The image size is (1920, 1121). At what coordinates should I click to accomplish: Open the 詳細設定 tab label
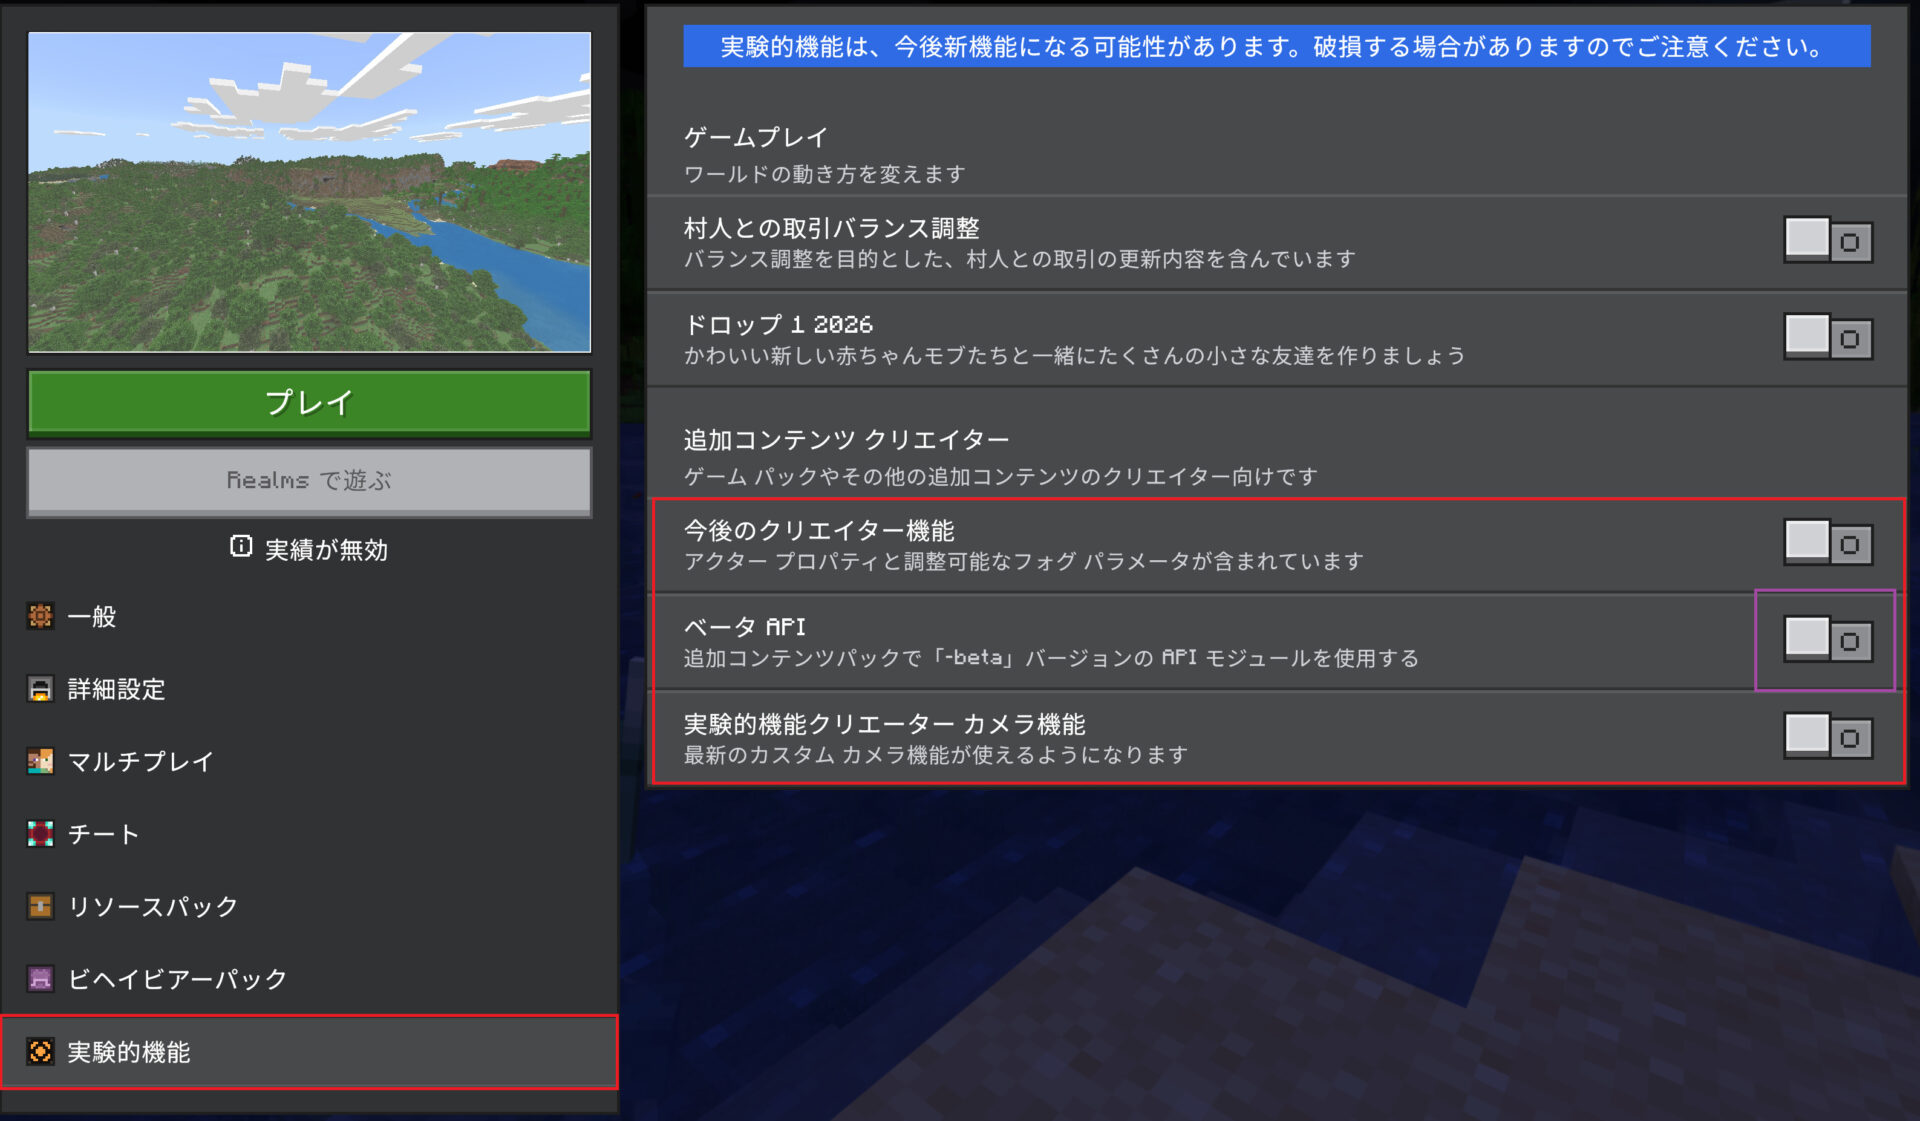(x=116, y=689)
